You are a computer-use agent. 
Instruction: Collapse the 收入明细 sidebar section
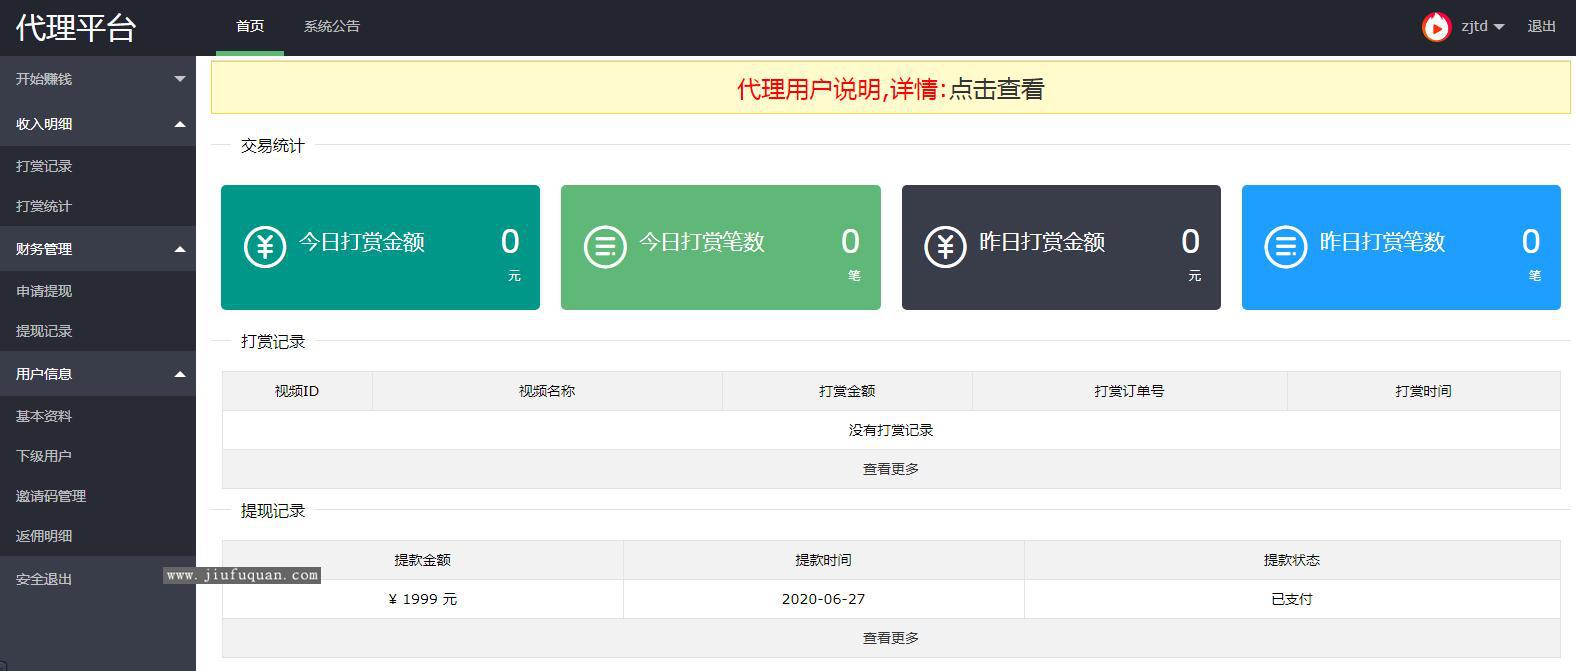tap(98, 124)
